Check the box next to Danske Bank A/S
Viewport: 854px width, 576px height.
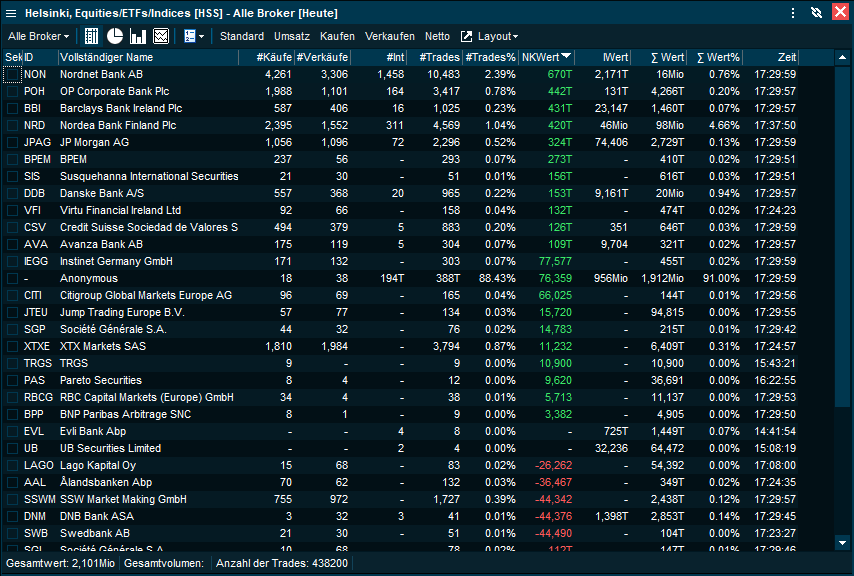11,194
